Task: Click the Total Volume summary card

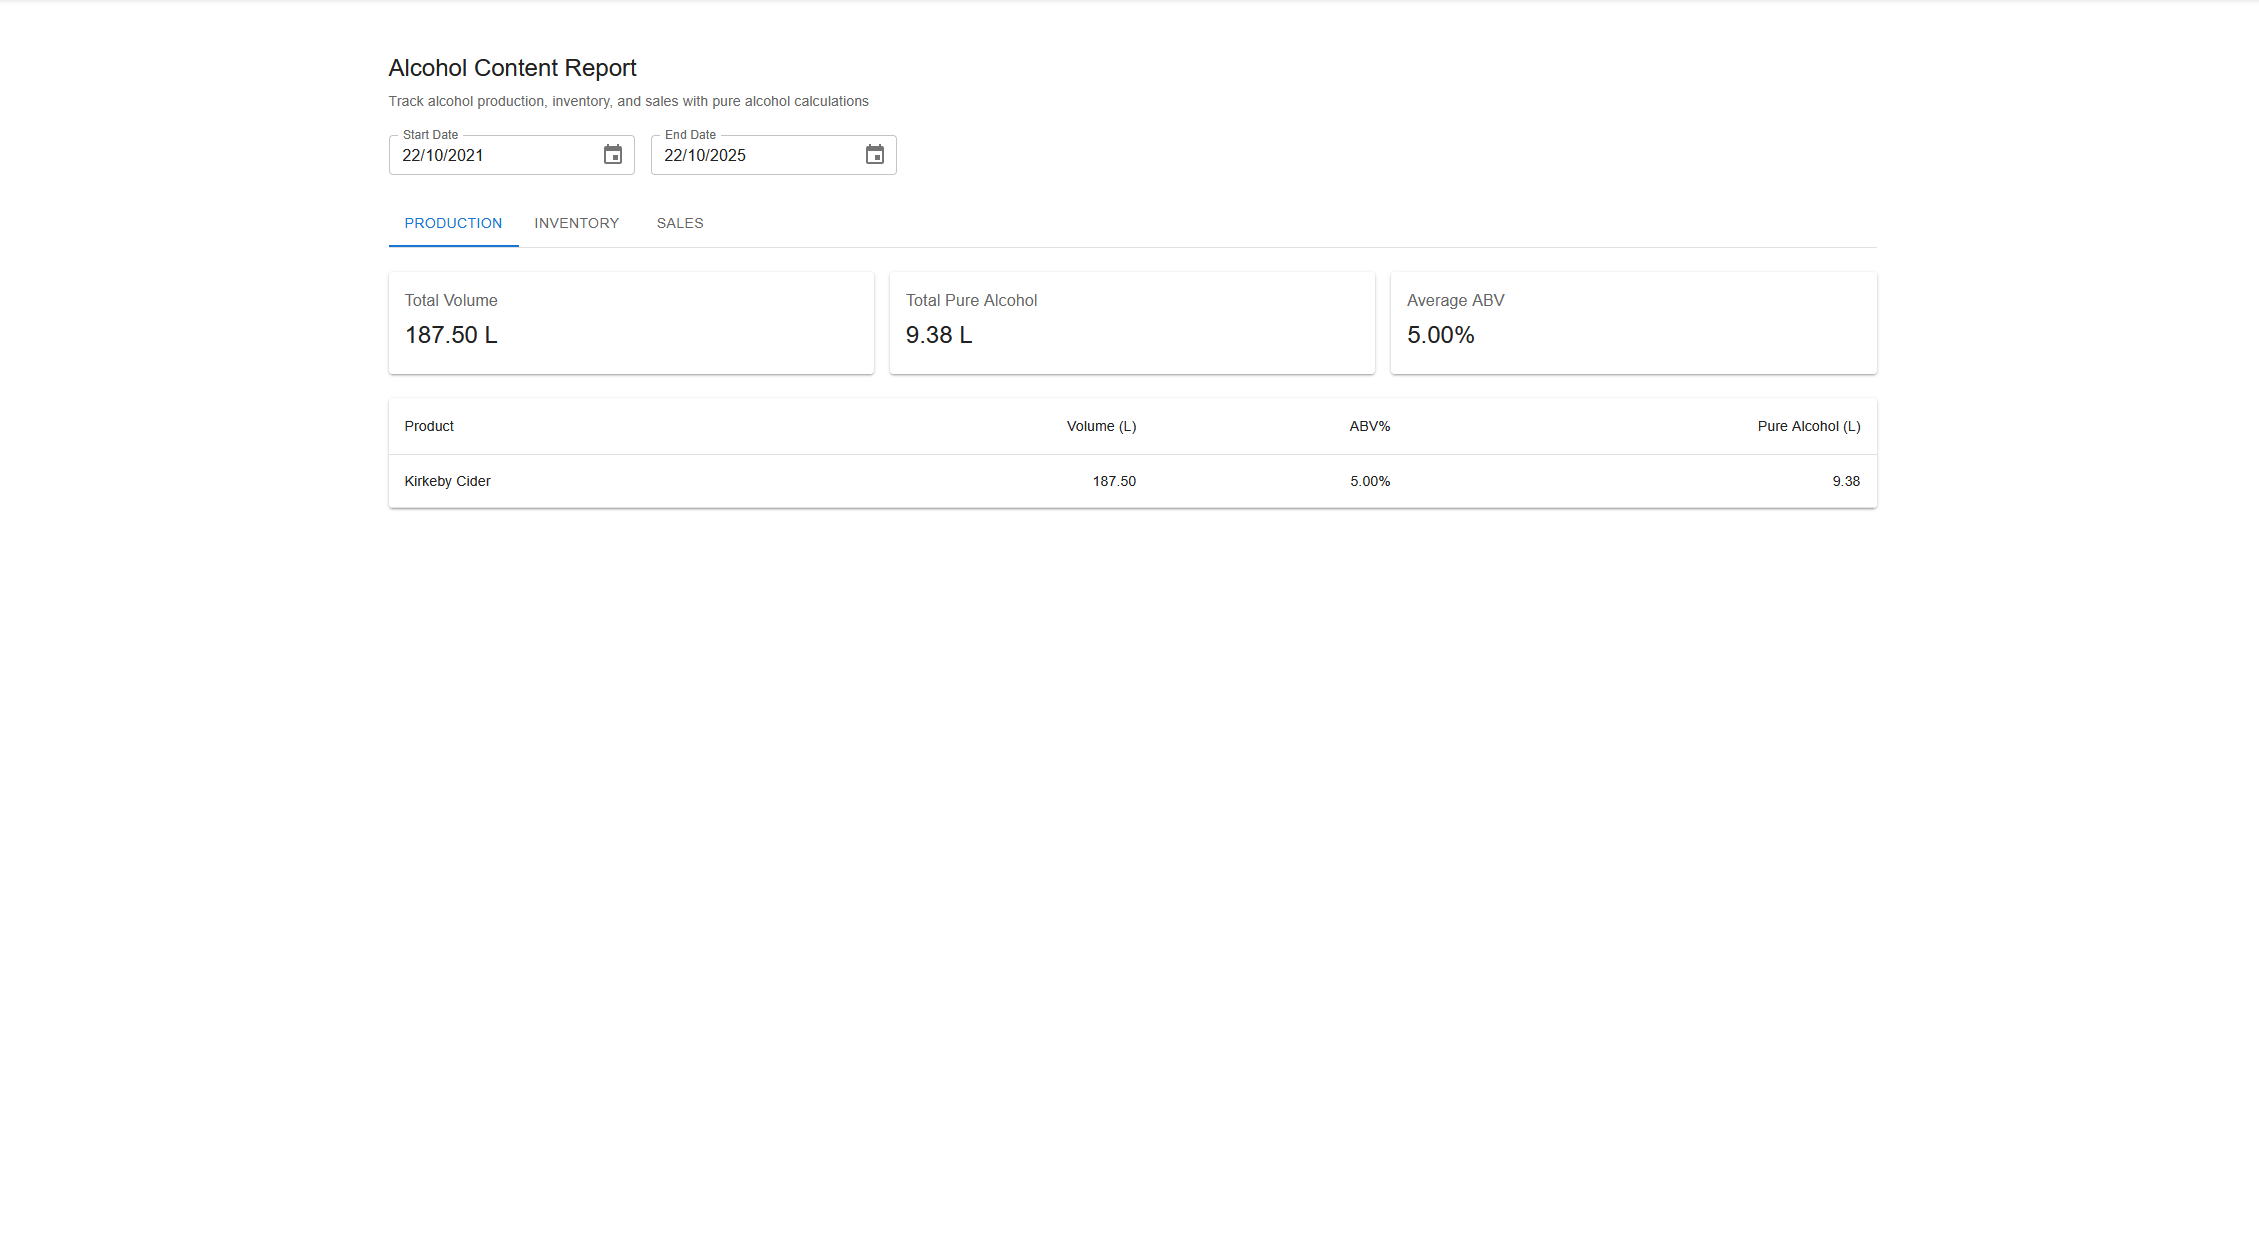Action: point(631,322)
